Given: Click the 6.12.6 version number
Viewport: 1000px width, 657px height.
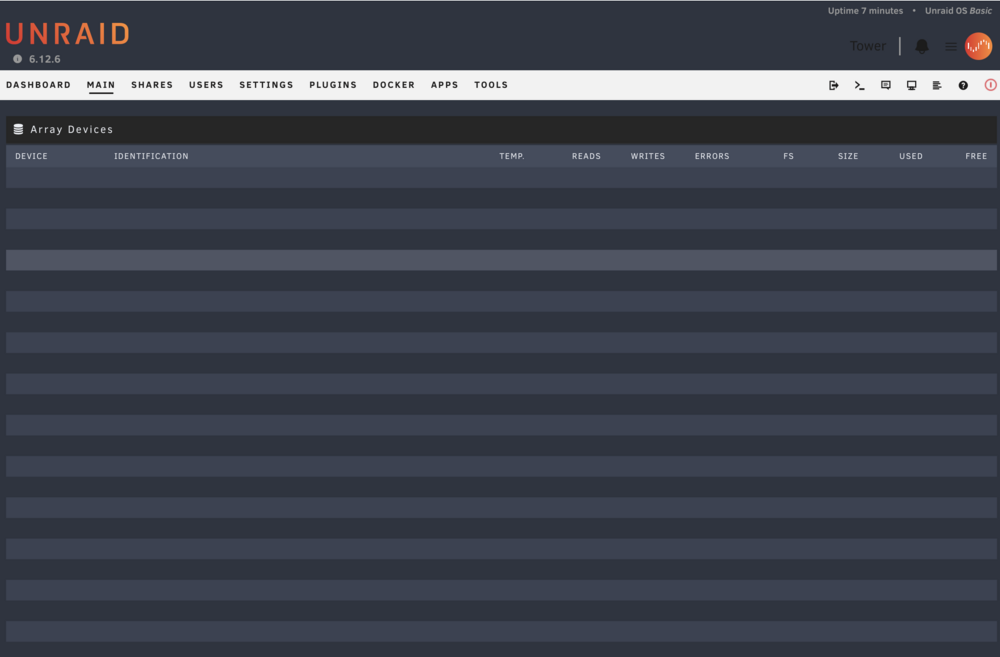Looking at the screenshot, I should click(45, 59).
